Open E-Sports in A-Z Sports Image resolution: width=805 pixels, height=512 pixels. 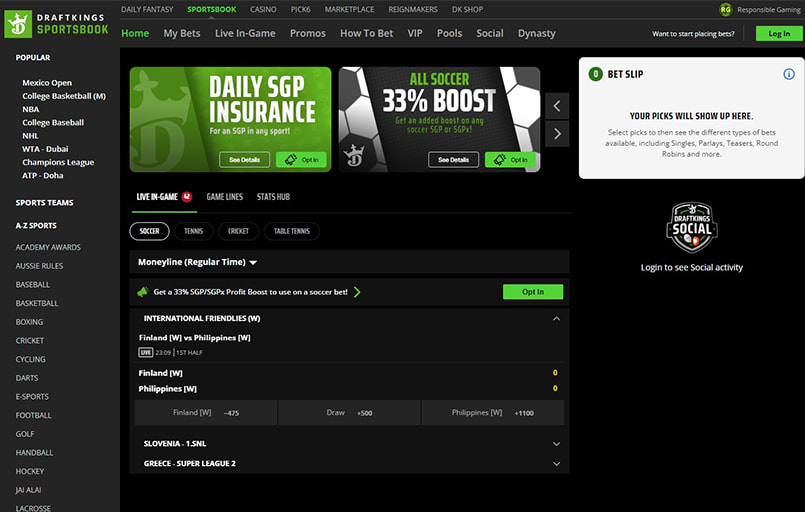(x=32, y=396)
